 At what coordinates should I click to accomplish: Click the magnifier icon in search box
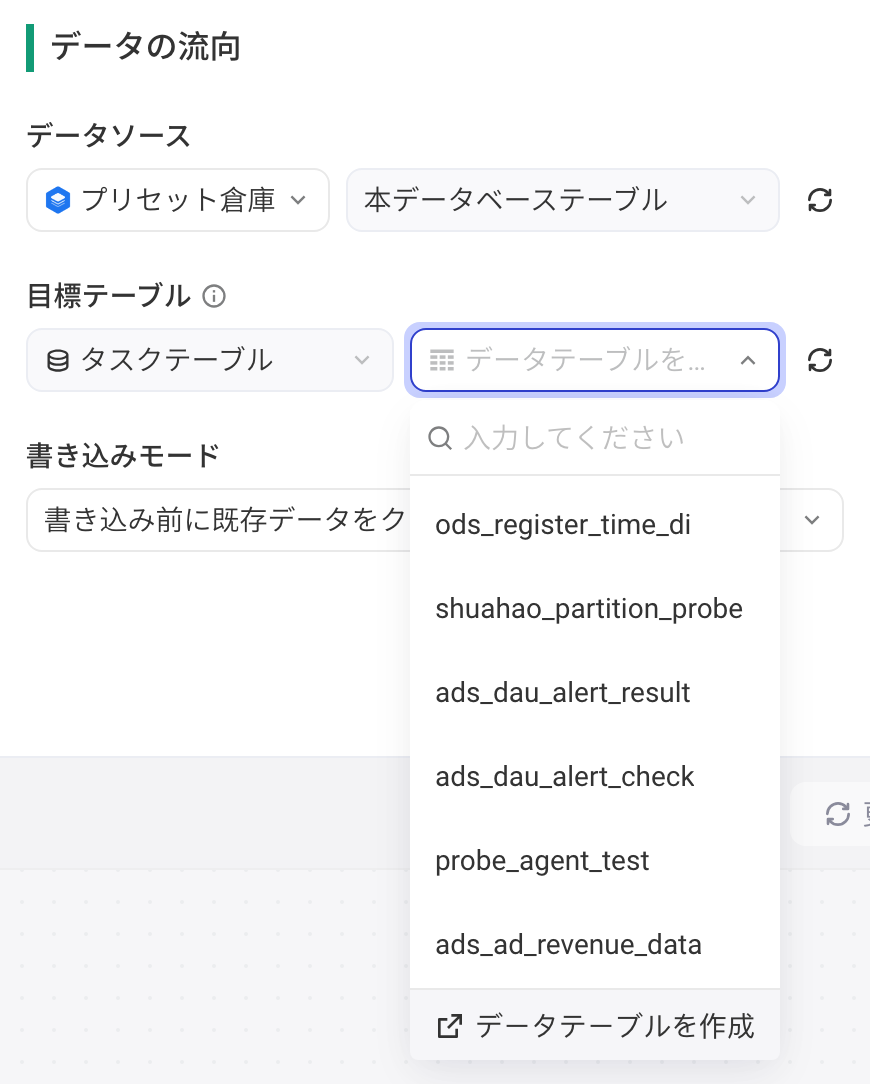click(440, 438)
